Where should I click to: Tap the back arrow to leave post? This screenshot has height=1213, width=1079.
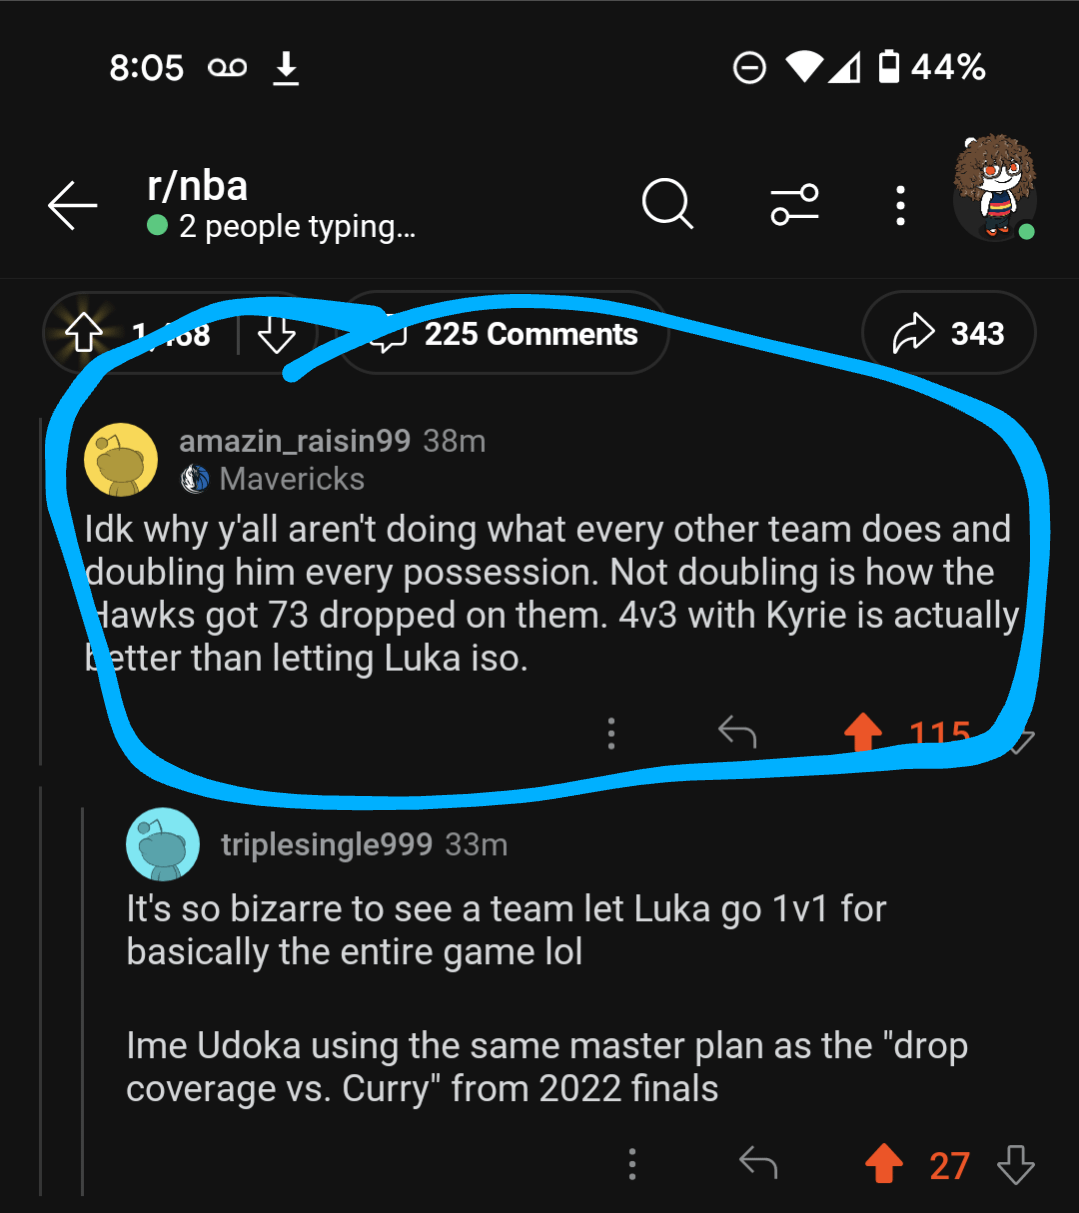coord(73,206)
